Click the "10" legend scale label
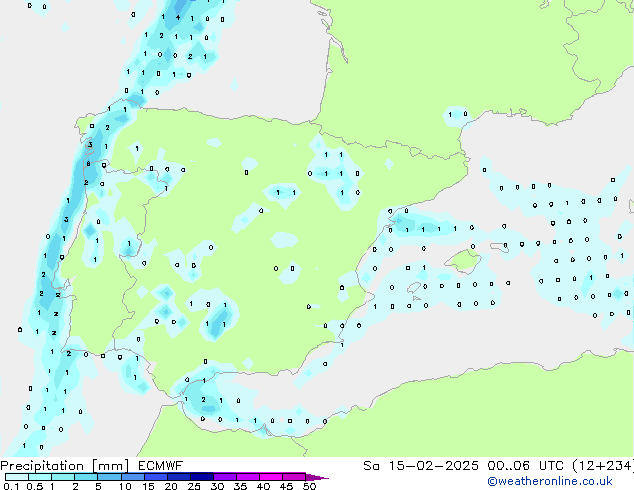Viewport: 634px width, 490px height. (125, 486)
